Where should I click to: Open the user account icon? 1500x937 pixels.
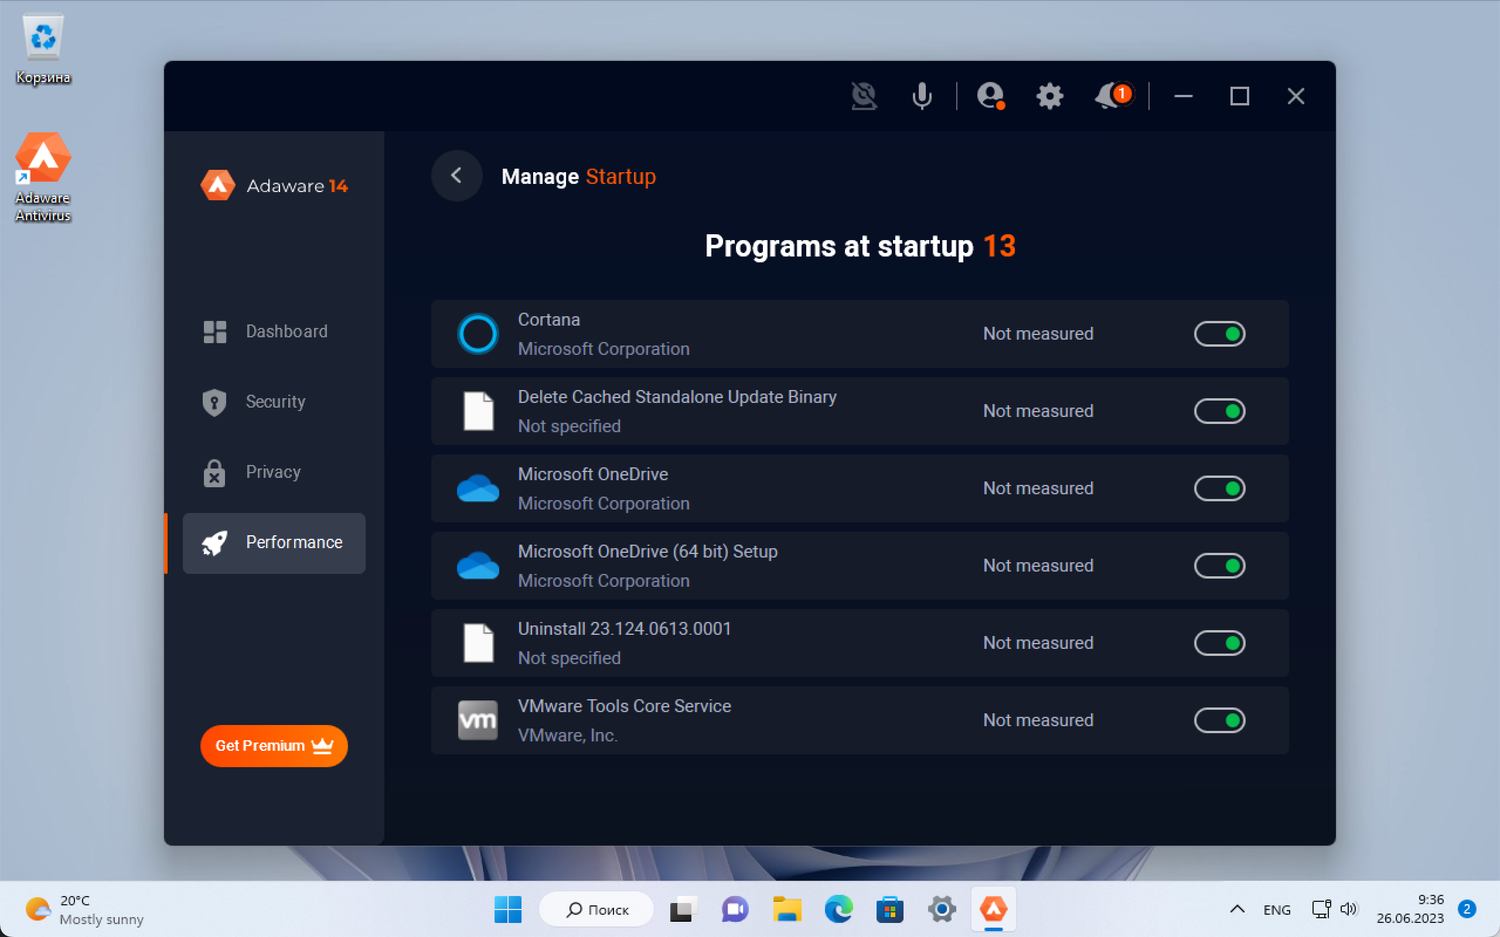coord(990,96)
